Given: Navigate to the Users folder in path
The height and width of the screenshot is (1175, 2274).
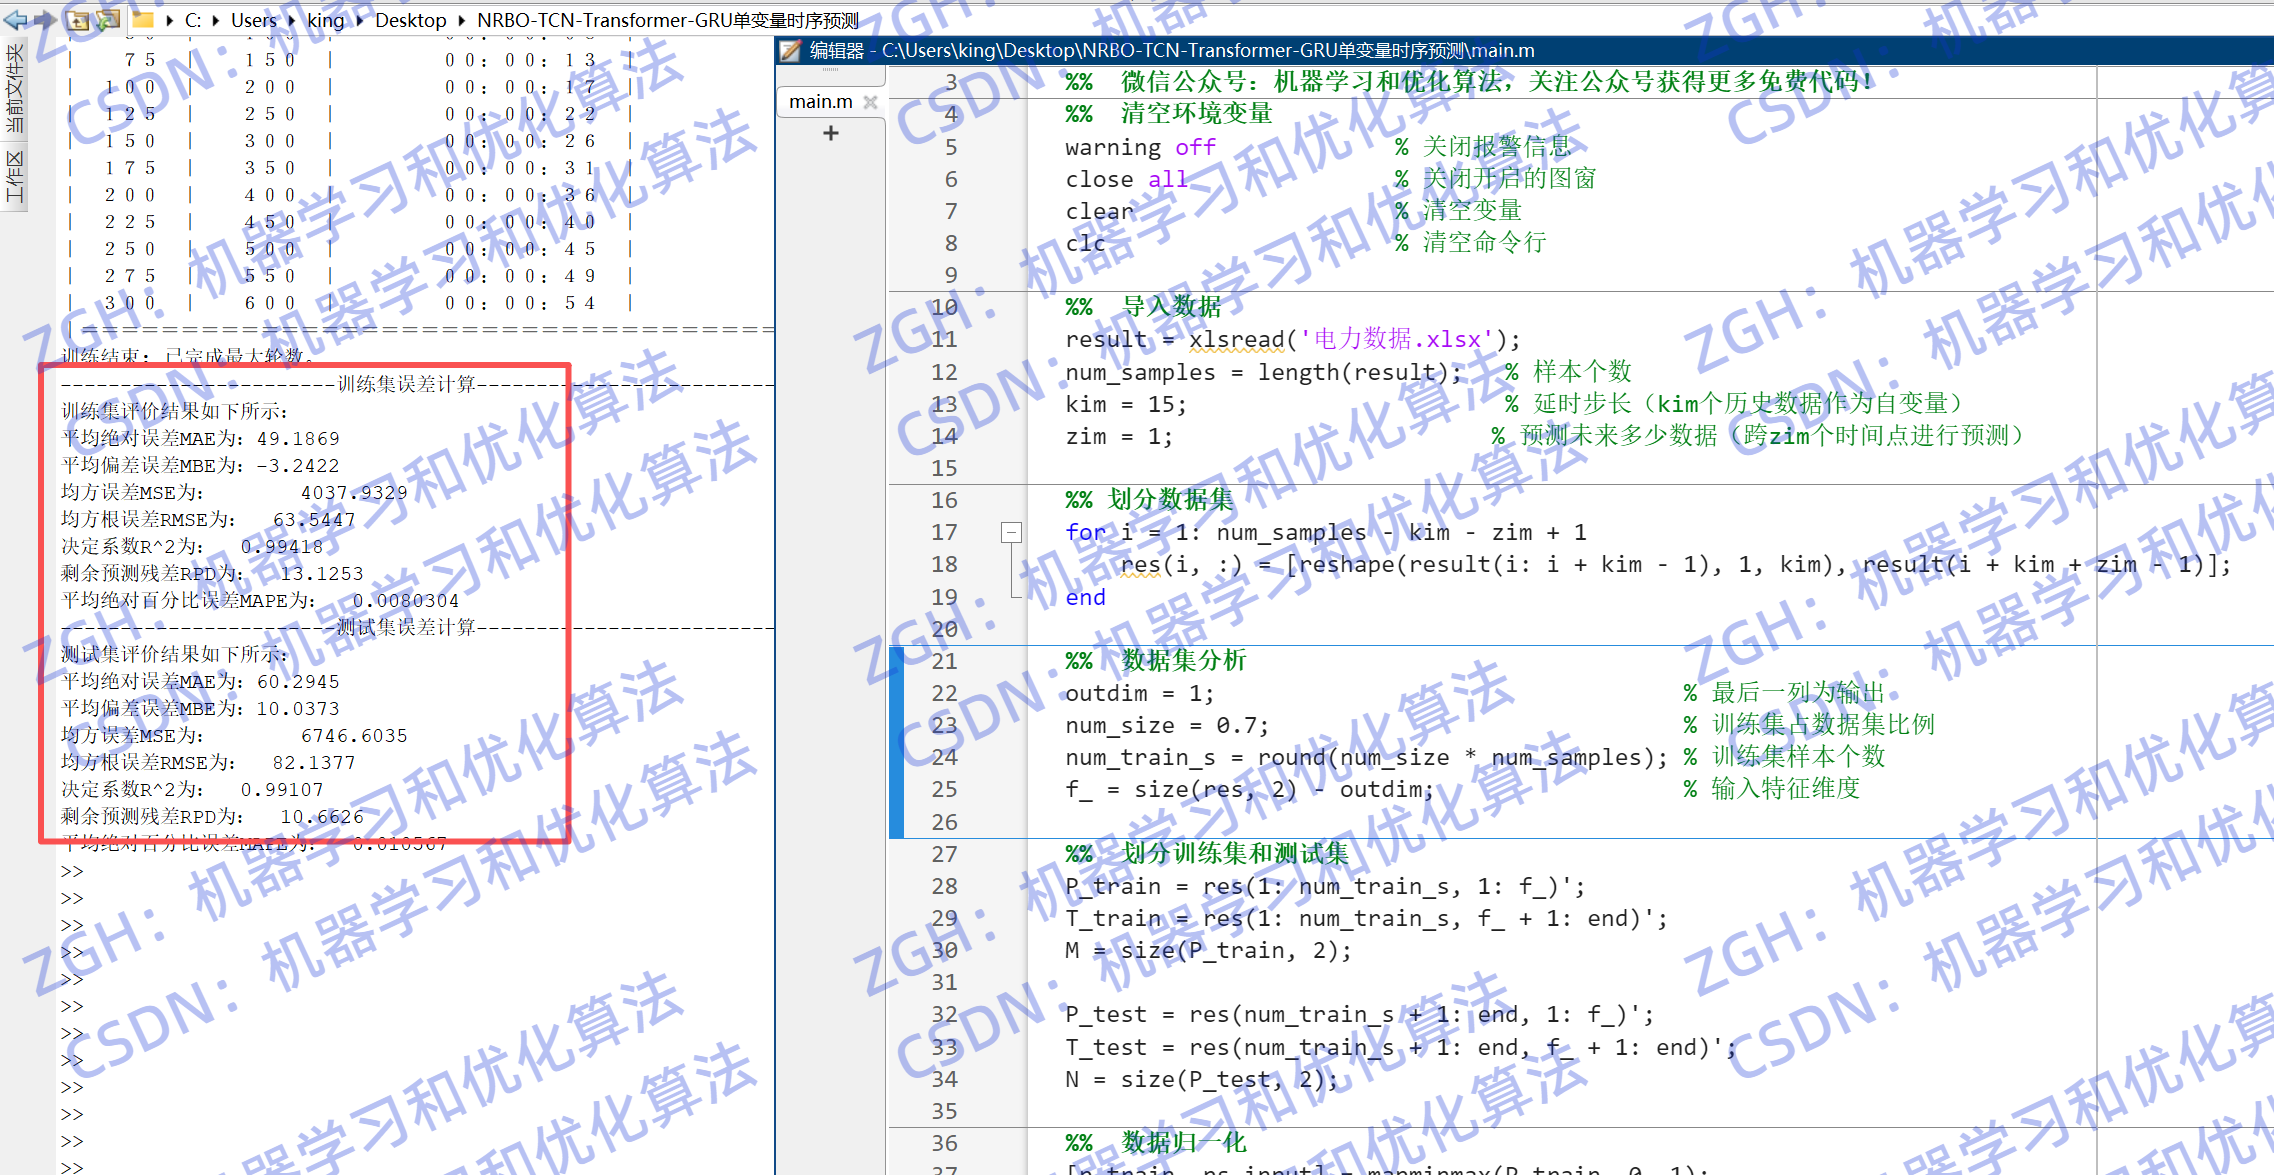Looking at the screenshot, I should click(253, 20).
